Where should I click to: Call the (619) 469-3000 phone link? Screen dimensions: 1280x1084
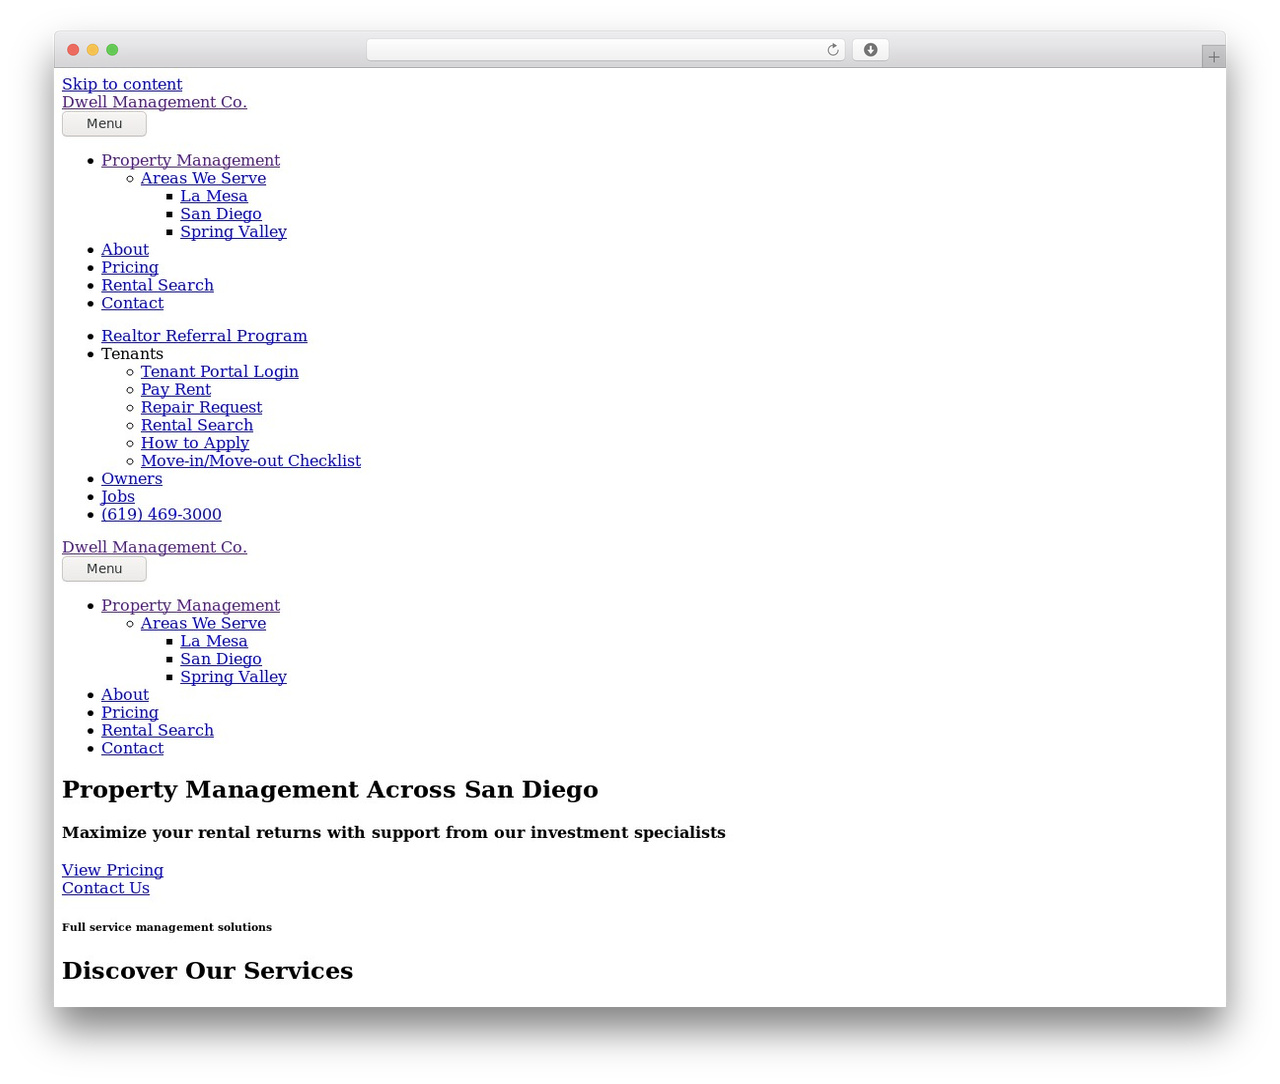coord(161,515)
